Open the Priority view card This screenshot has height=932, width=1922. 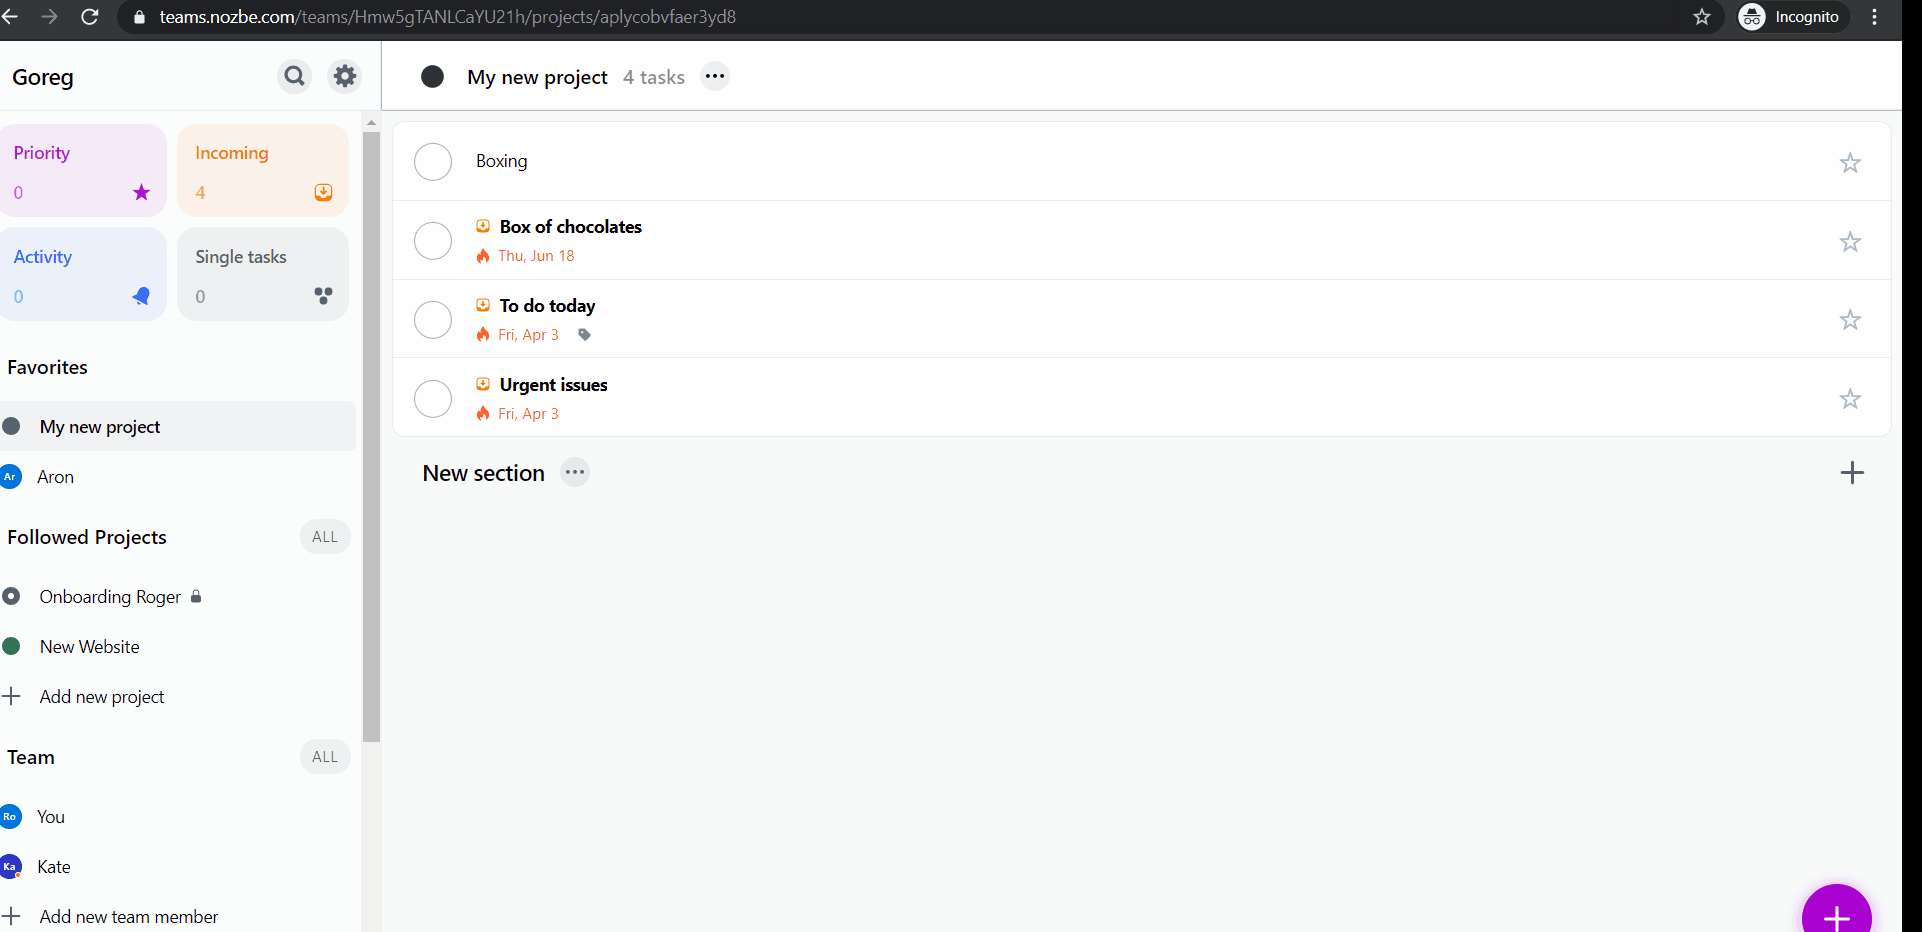tap(83, 170)
